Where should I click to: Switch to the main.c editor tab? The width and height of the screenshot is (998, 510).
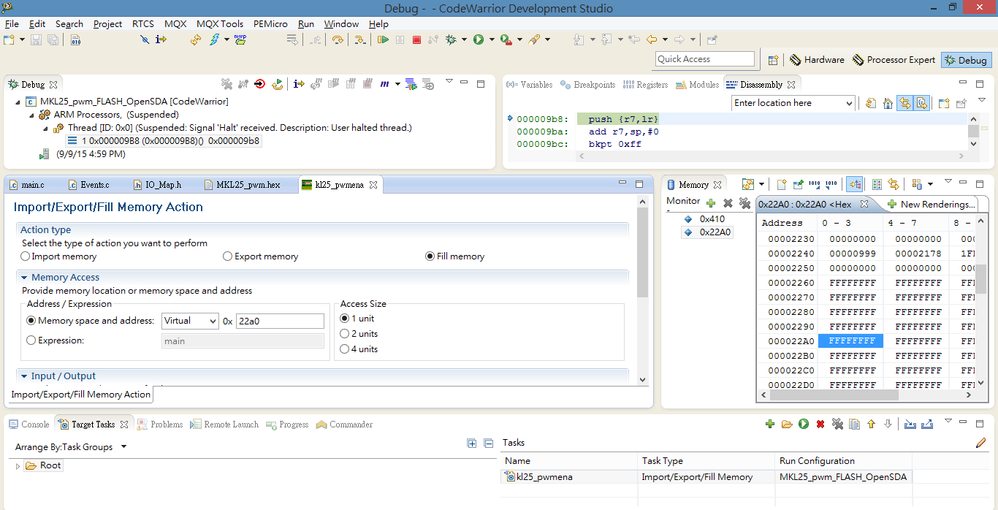point(27,185)
